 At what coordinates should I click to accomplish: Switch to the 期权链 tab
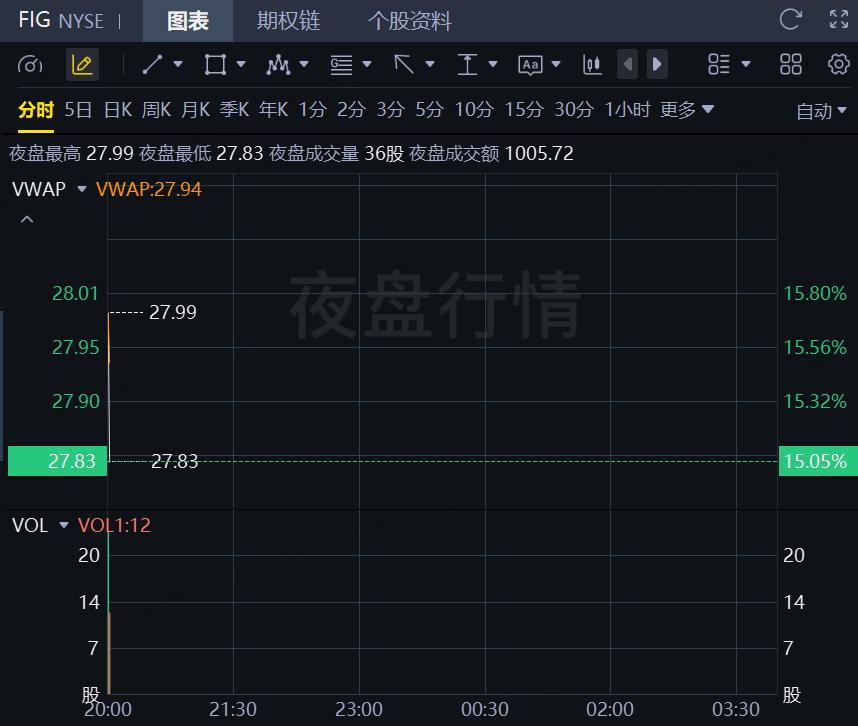[289, 21]
